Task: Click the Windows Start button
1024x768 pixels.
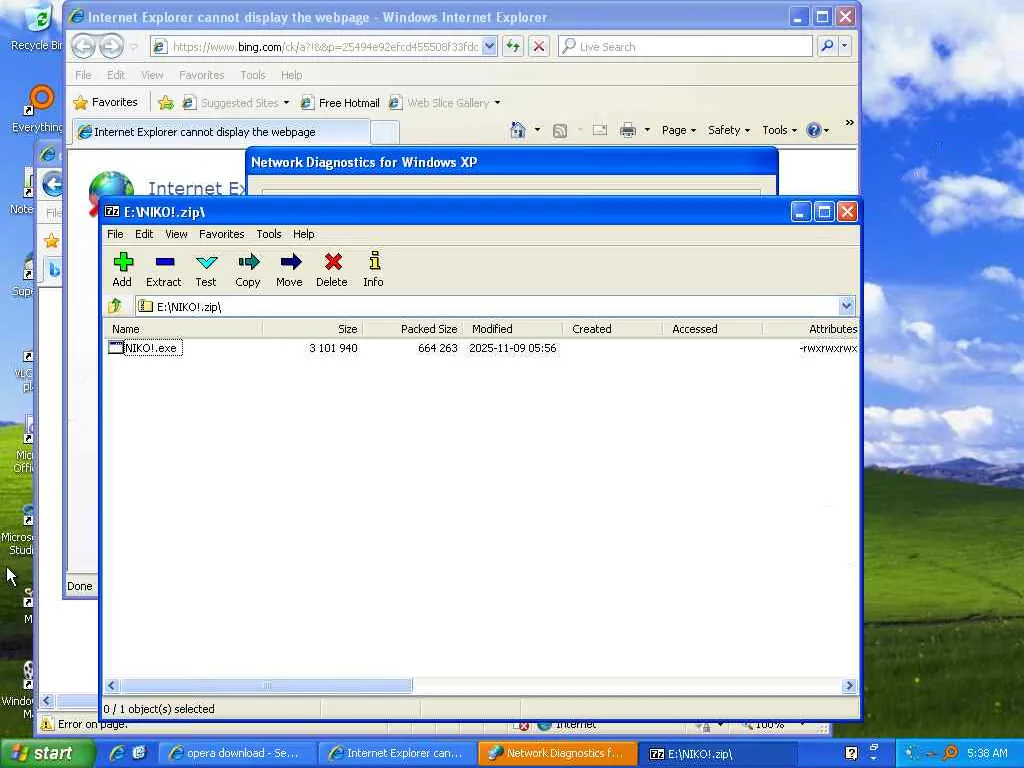Action: (x=47, y=753)
